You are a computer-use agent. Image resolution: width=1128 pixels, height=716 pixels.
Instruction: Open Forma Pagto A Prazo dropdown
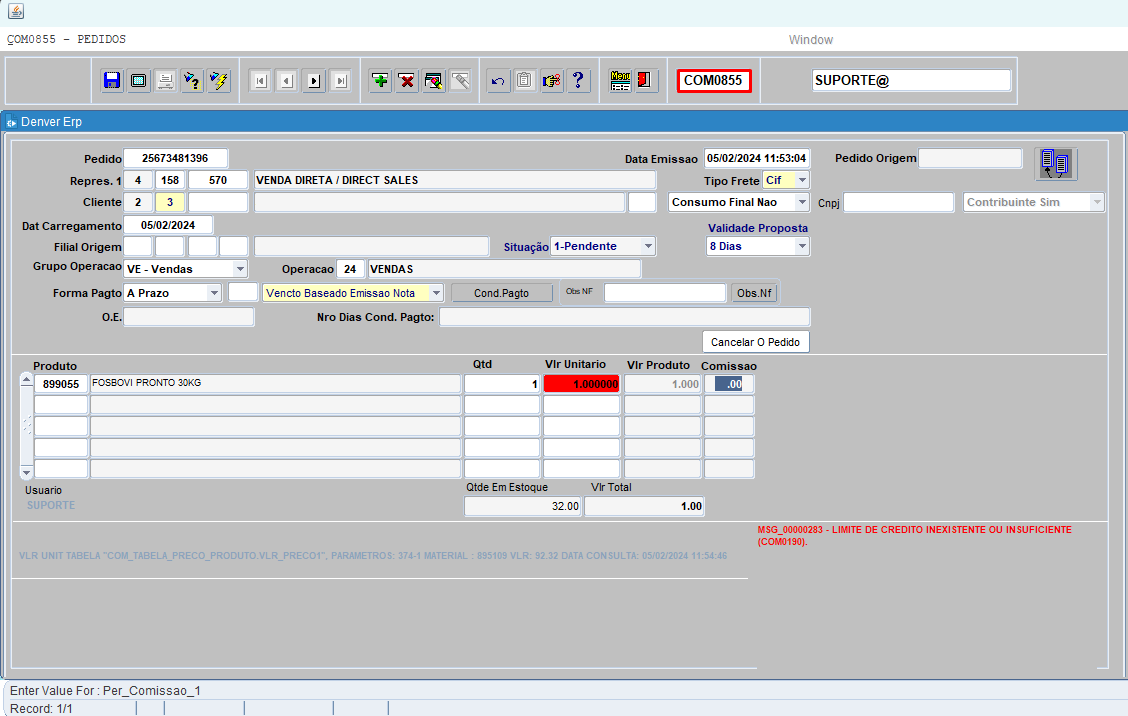[214, 293]
